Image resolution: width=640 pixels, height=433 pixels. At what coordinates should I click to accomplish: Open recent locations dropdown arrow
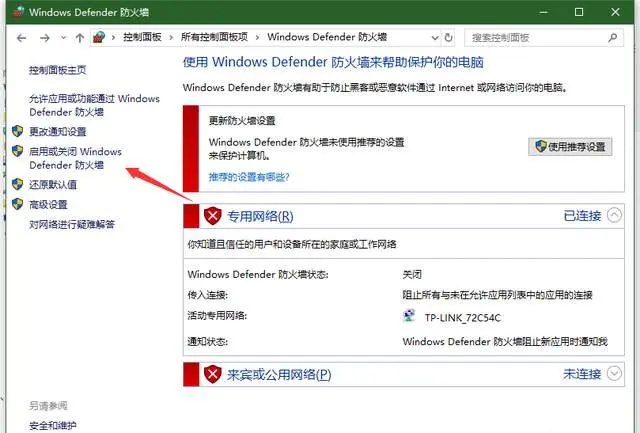click(63, 38)
